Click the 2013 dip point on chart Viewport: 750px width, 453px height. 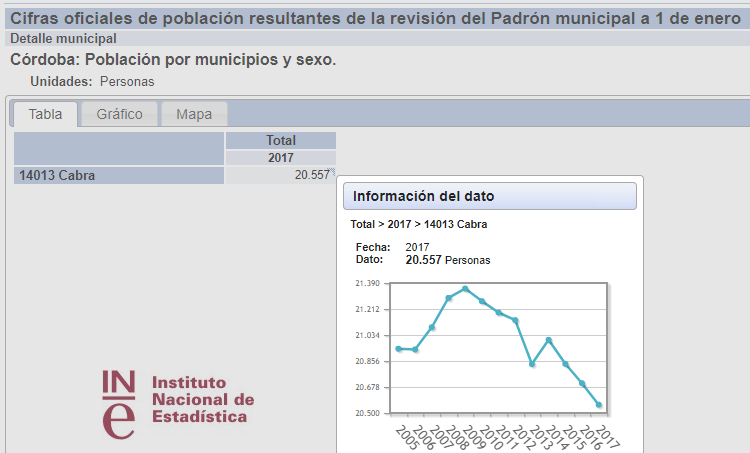pos(532,364)
